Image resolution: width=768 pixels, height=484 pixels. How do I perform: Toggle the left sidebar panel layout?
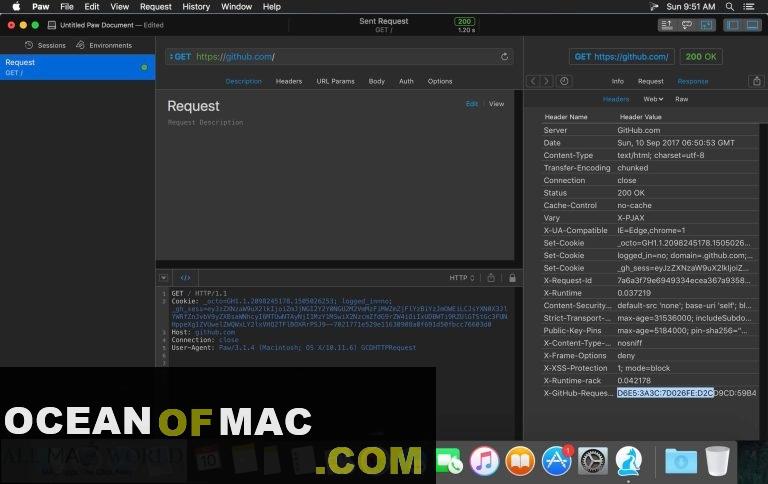point(733,25)
